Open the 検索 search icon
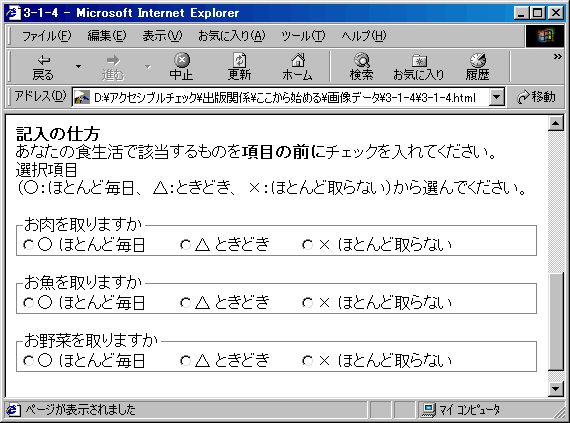 point(361,60)
